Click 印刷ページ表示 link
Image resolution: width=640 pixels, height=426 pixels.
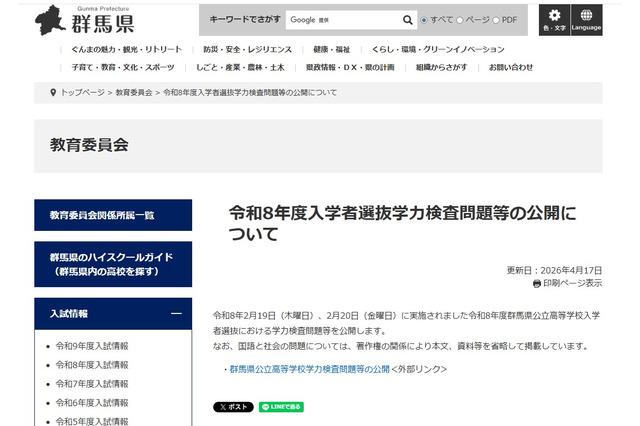click(x=572, y=283)
